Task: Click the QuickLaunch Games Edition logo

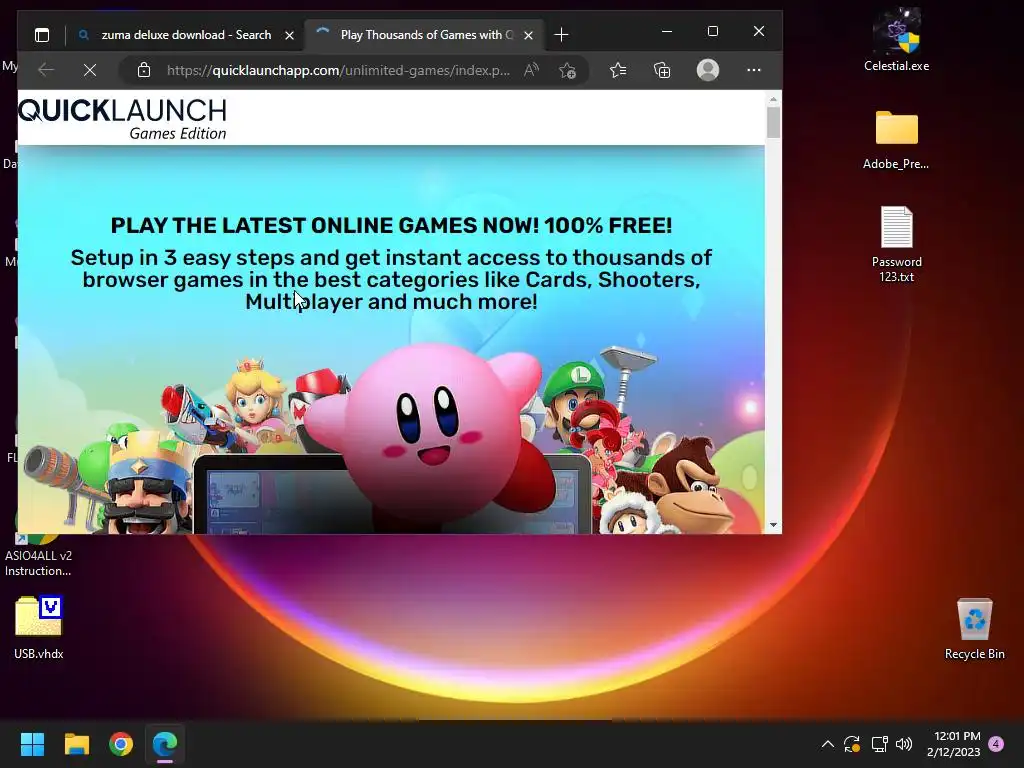Action: pos(123,119)
